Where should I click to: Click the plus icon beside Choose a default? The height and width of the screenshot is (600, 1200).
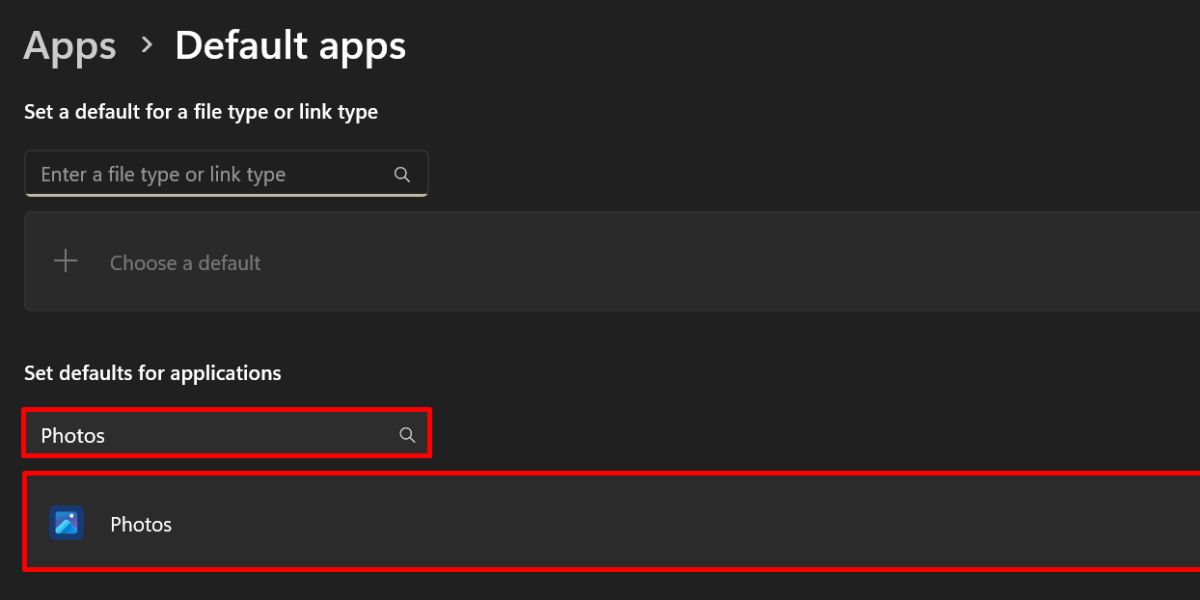[64, 261]
